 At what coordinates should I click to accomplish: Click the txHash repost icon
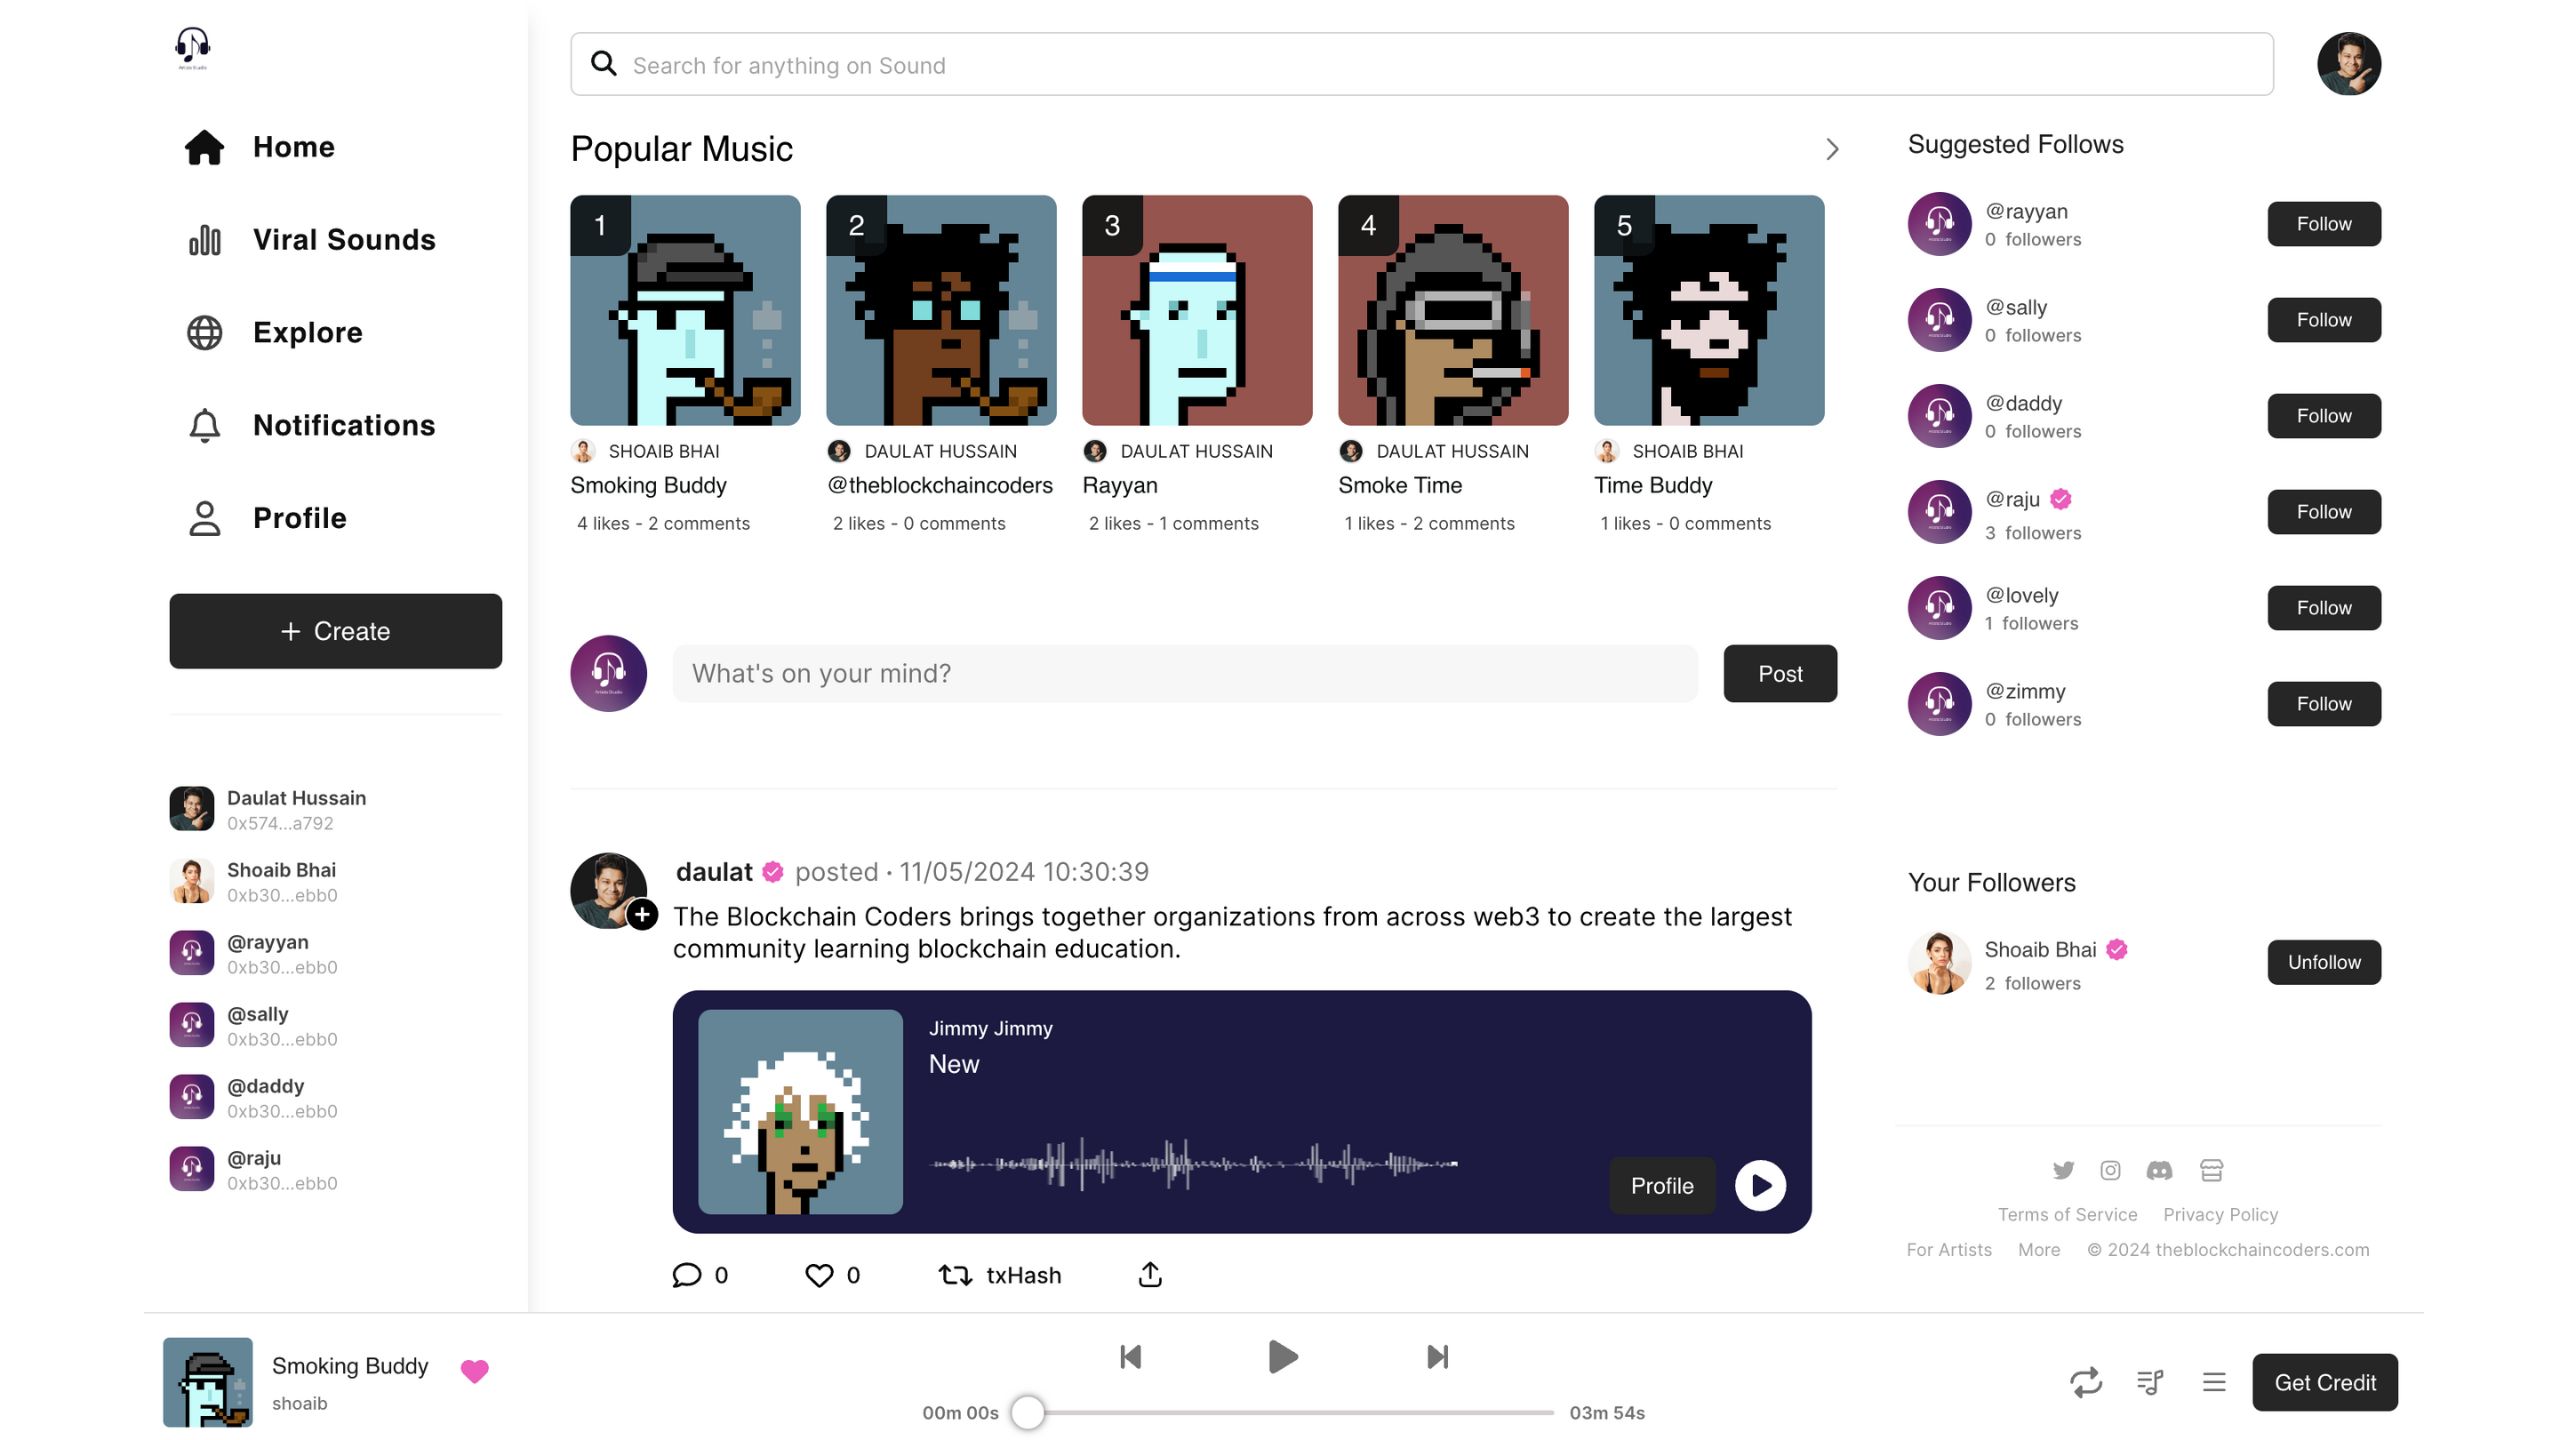click(x=955, y=1275)
